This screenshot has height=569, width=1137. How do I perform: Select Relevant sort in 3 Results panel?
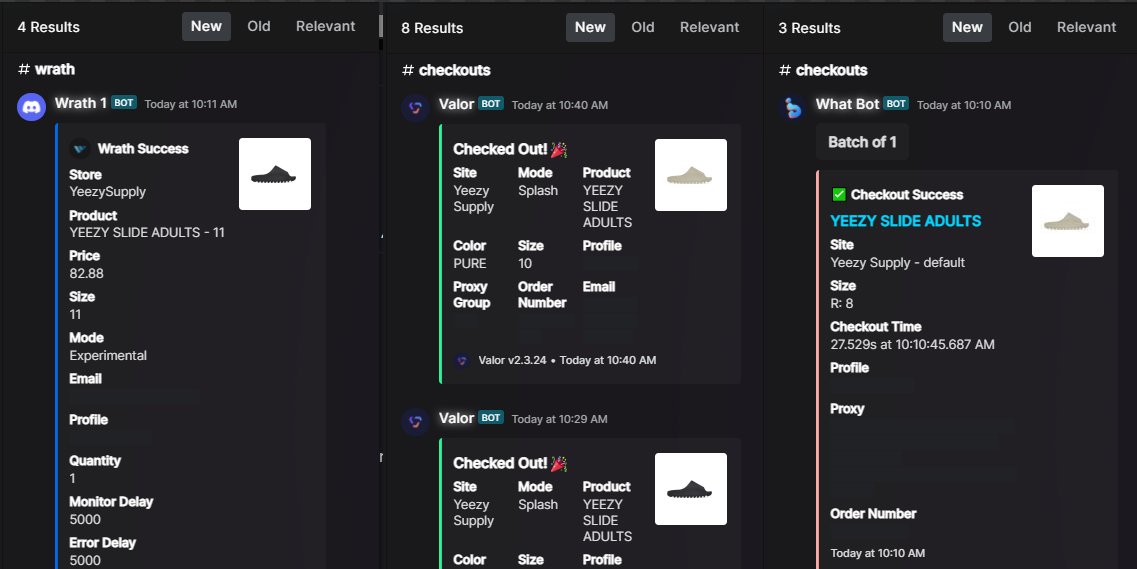1086,28
